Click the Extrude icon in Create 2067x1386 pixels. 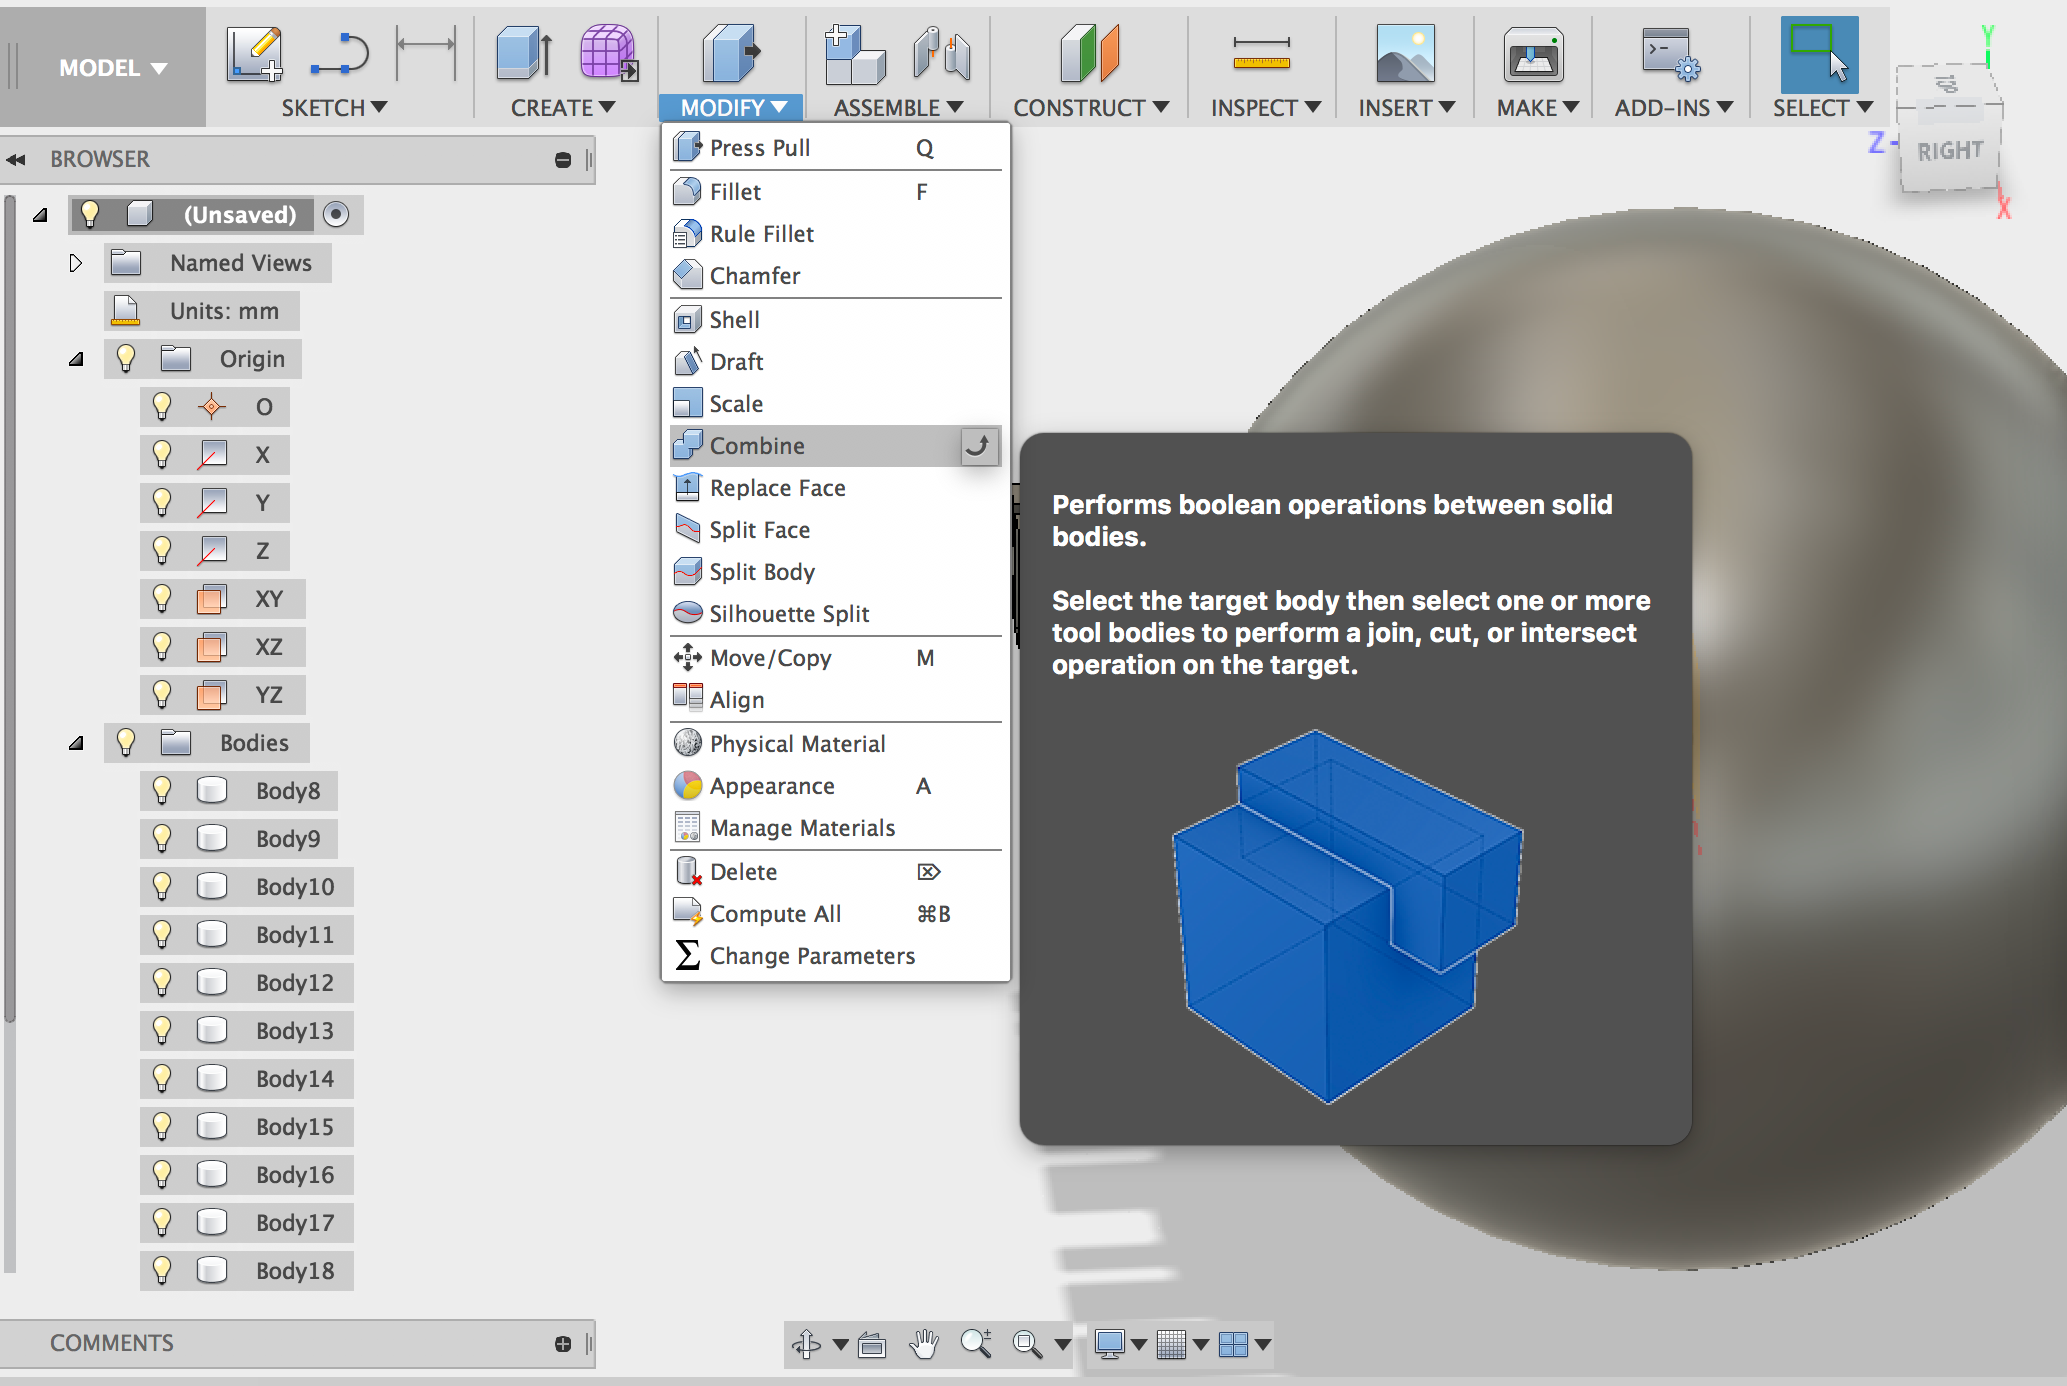(x=524, y=54)
